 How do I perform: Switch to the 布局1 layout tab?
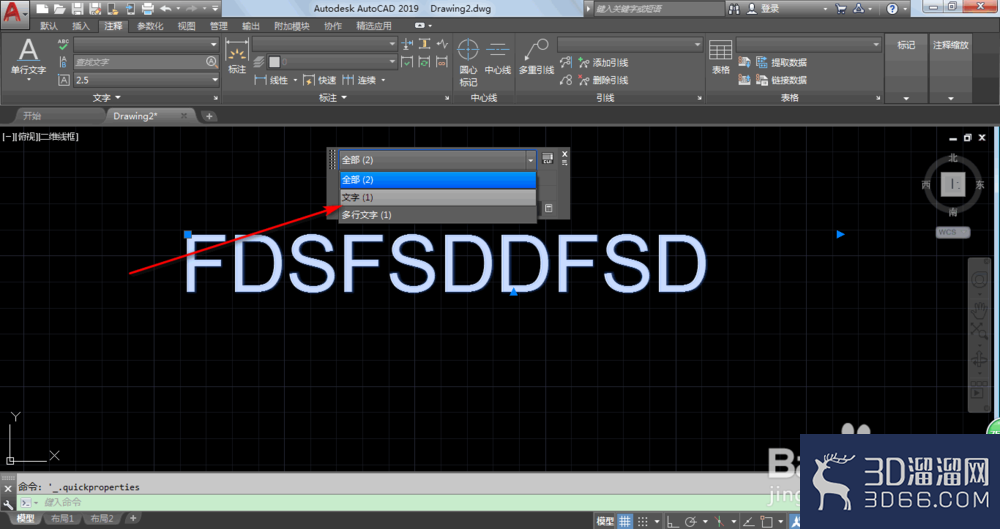[62, 518]
